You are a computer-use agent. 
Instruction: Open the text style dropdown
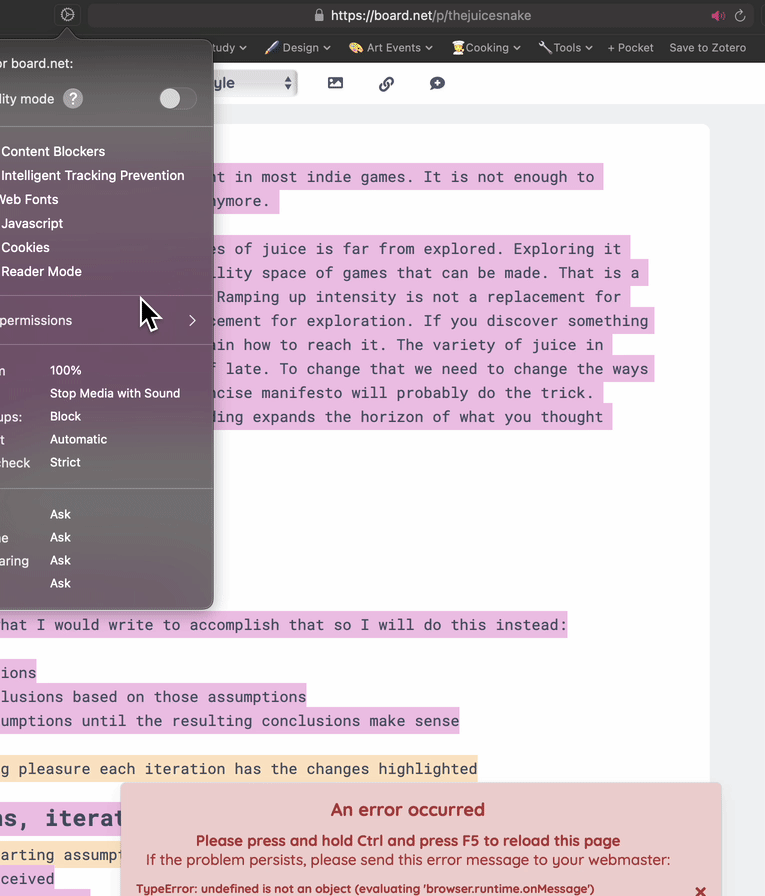255,84
